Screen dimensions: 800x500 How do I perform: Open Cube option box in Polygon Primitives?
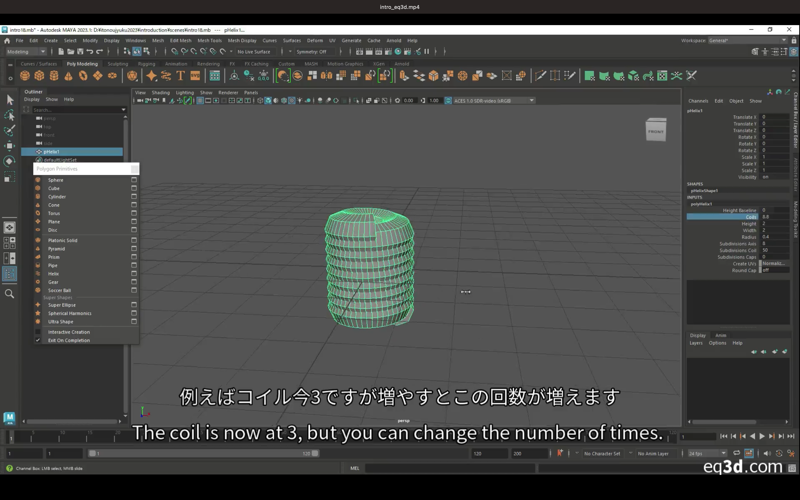pos(134,188)
